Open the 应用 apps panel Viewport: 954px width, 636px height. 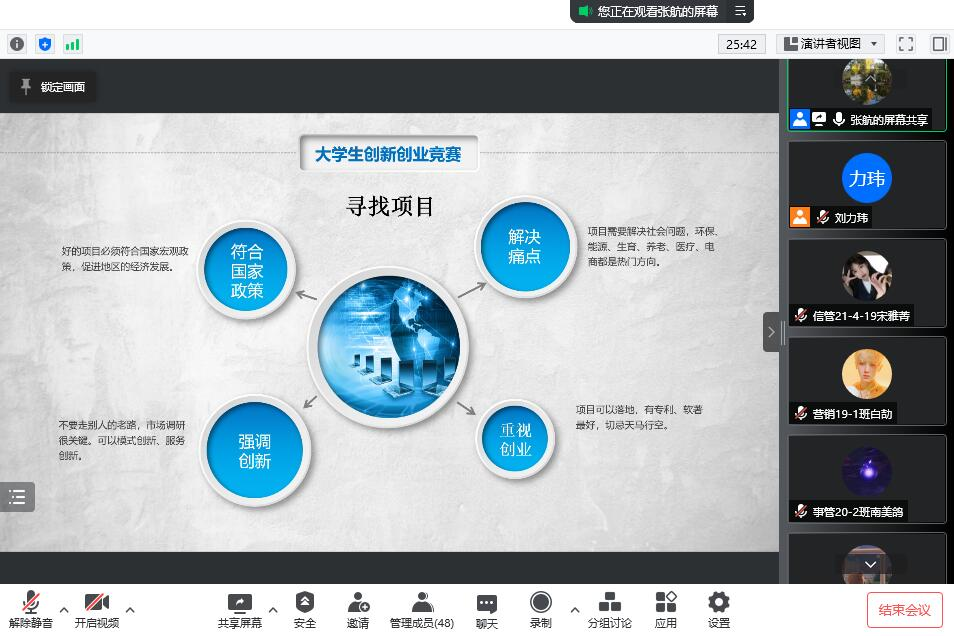pyautogui.click(x=666, y=609)
